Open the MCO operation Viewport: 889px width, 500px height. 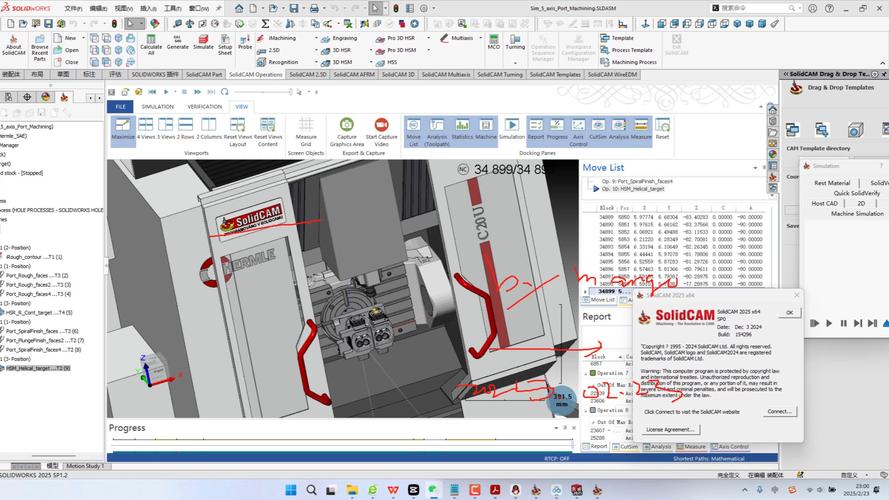(494, 42)
